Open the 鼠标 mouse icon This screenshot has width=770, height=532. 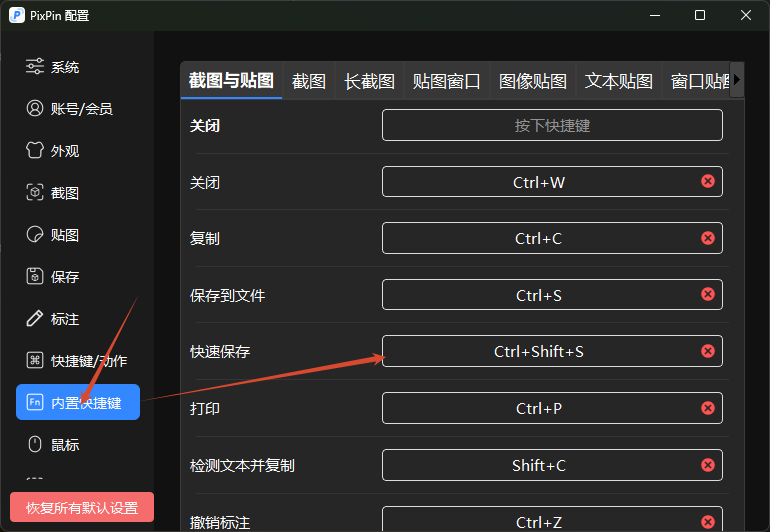tap(35, 445)
